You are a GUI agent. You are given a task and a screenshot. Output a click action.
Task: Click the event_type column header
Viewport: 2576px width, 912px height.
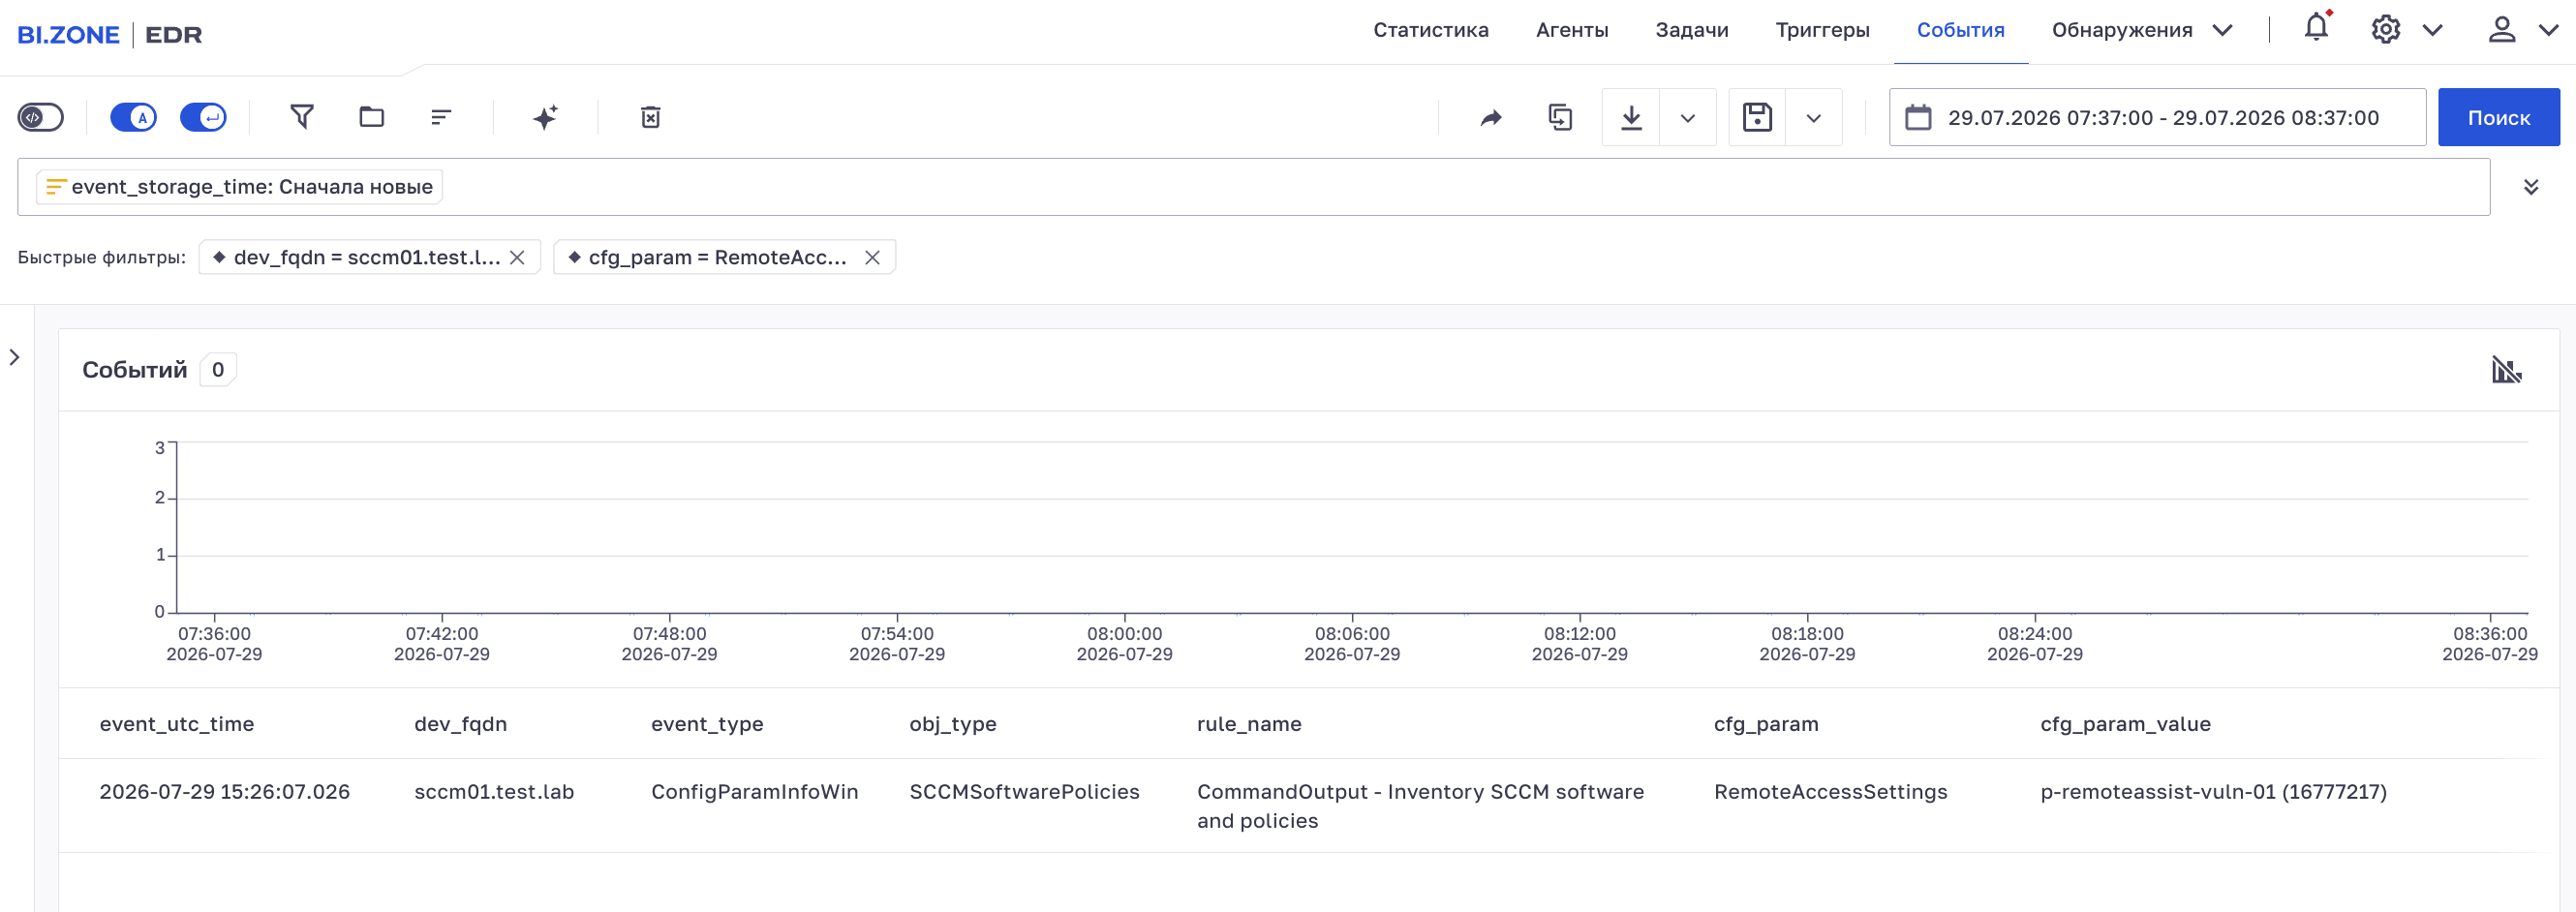pos(707,724)
